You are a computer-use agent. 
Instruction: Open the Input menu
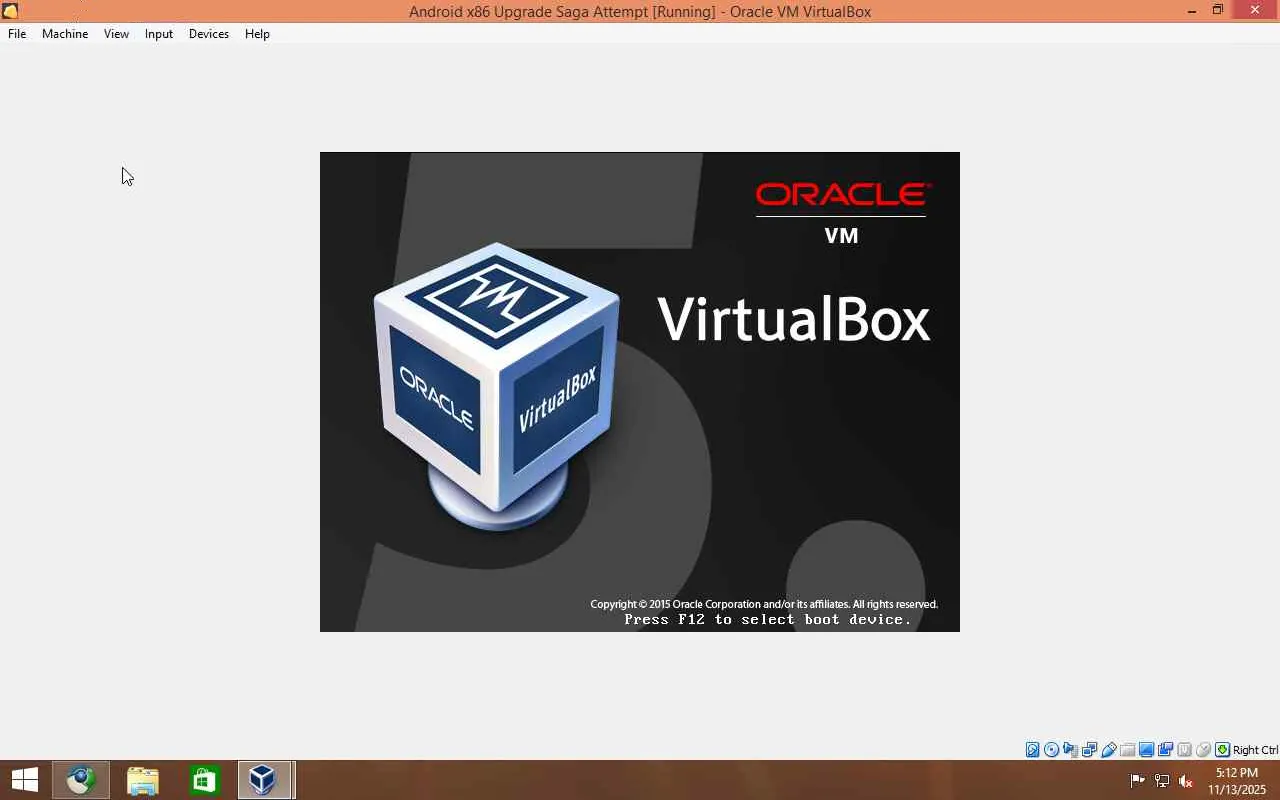pos(158,34)
